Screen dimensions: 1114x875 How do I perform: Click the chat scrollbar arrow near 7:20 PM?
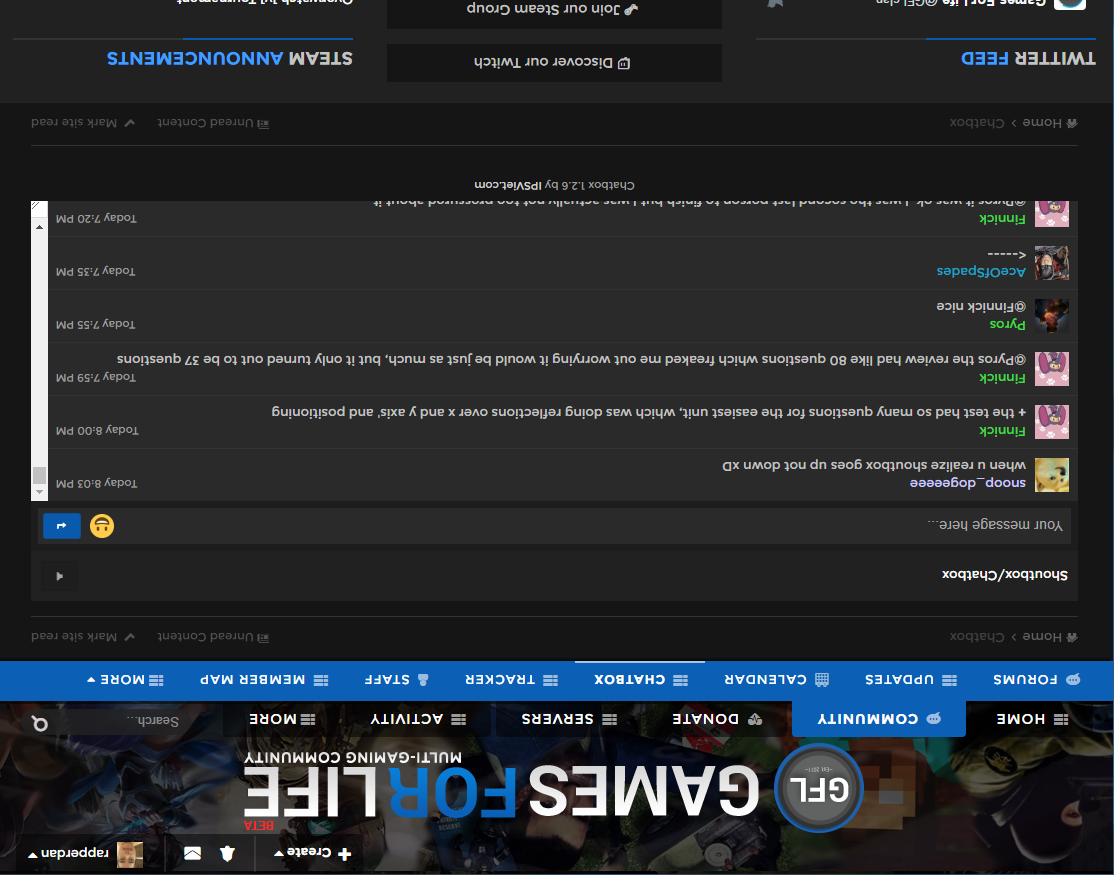pos(40,227)
